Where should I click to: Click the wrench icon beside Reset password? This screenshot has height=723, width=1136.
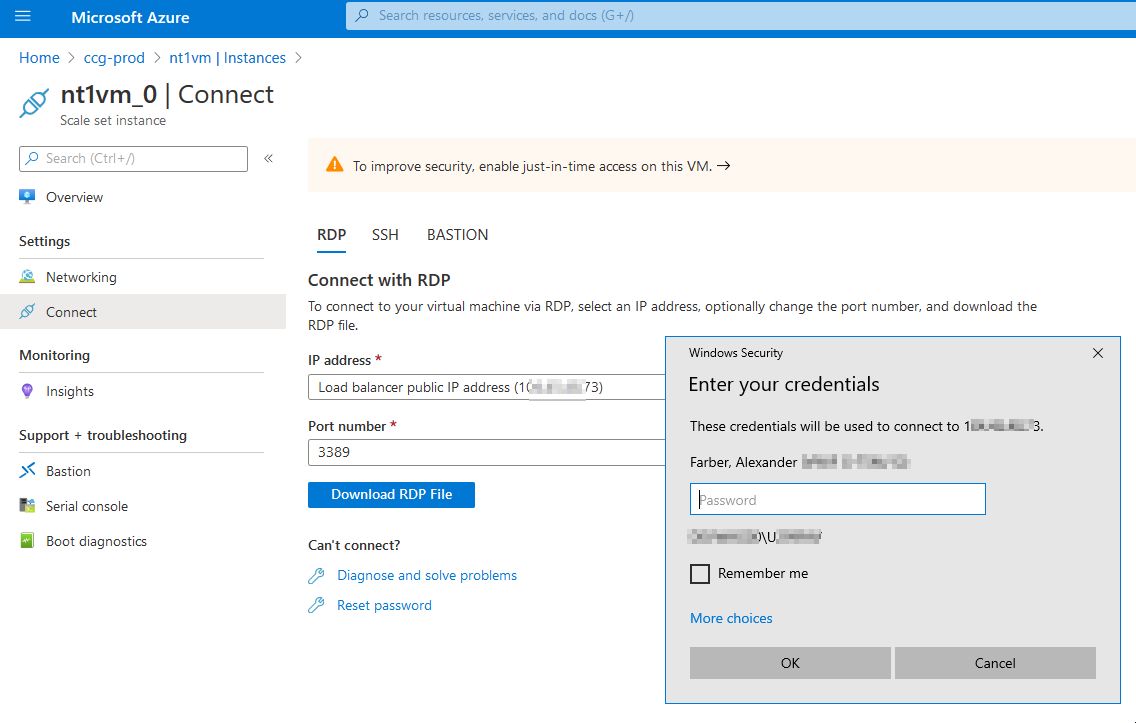(317, 606)
